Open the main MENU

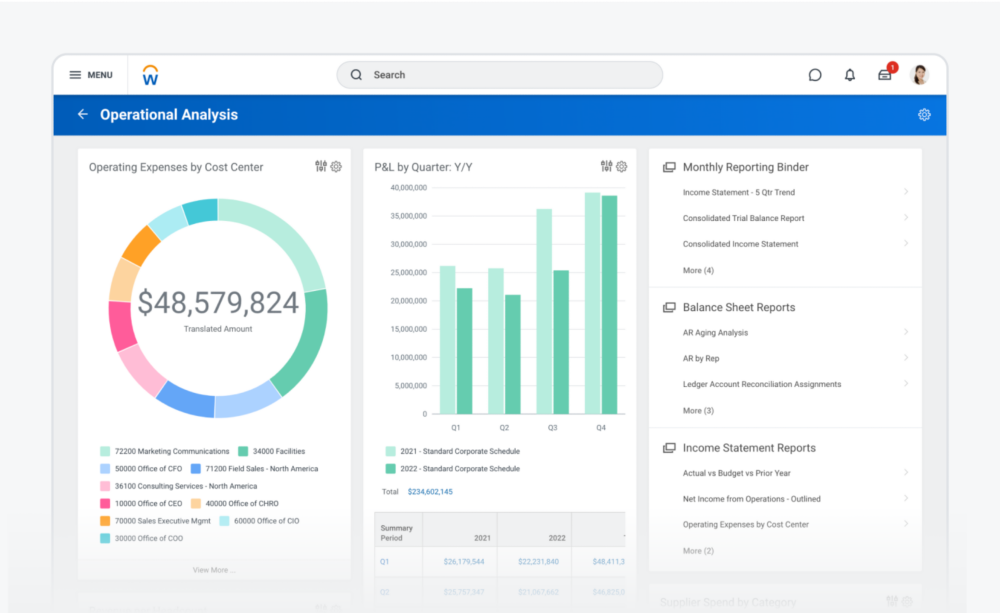[90, 75]
